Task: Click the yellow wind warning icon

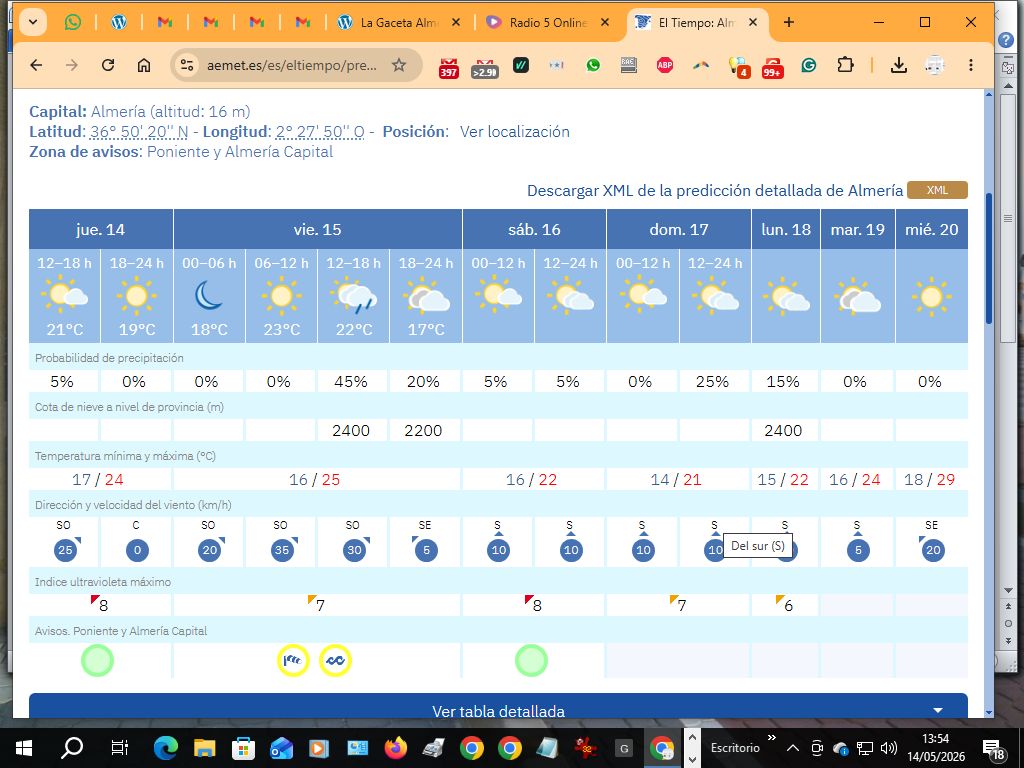Action: point(293,660)
